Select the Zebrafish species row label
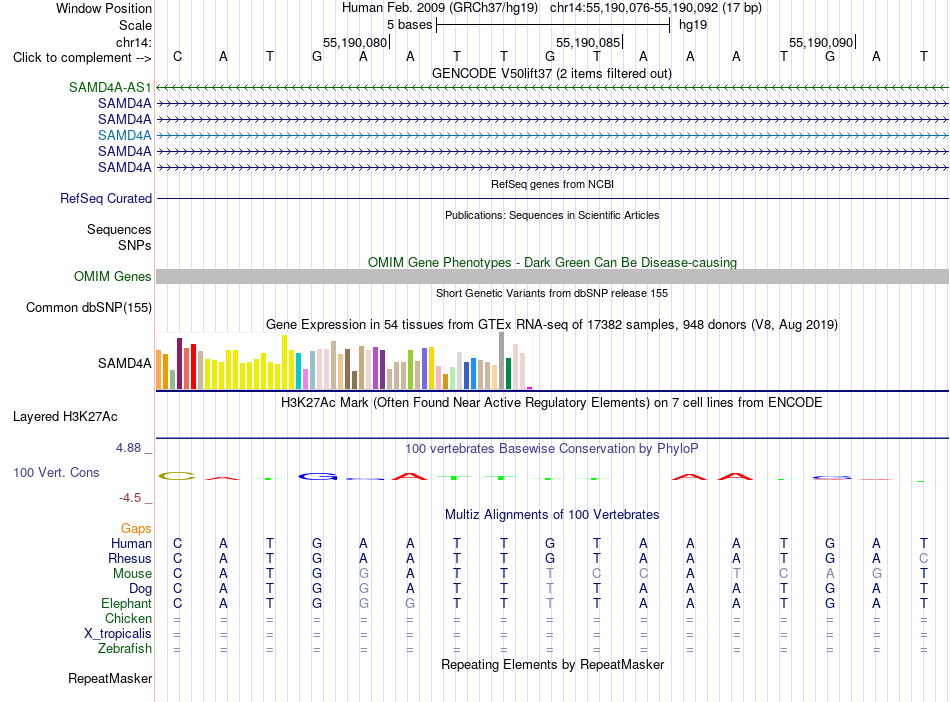950x702 pixels. click(x=125, y=648)
